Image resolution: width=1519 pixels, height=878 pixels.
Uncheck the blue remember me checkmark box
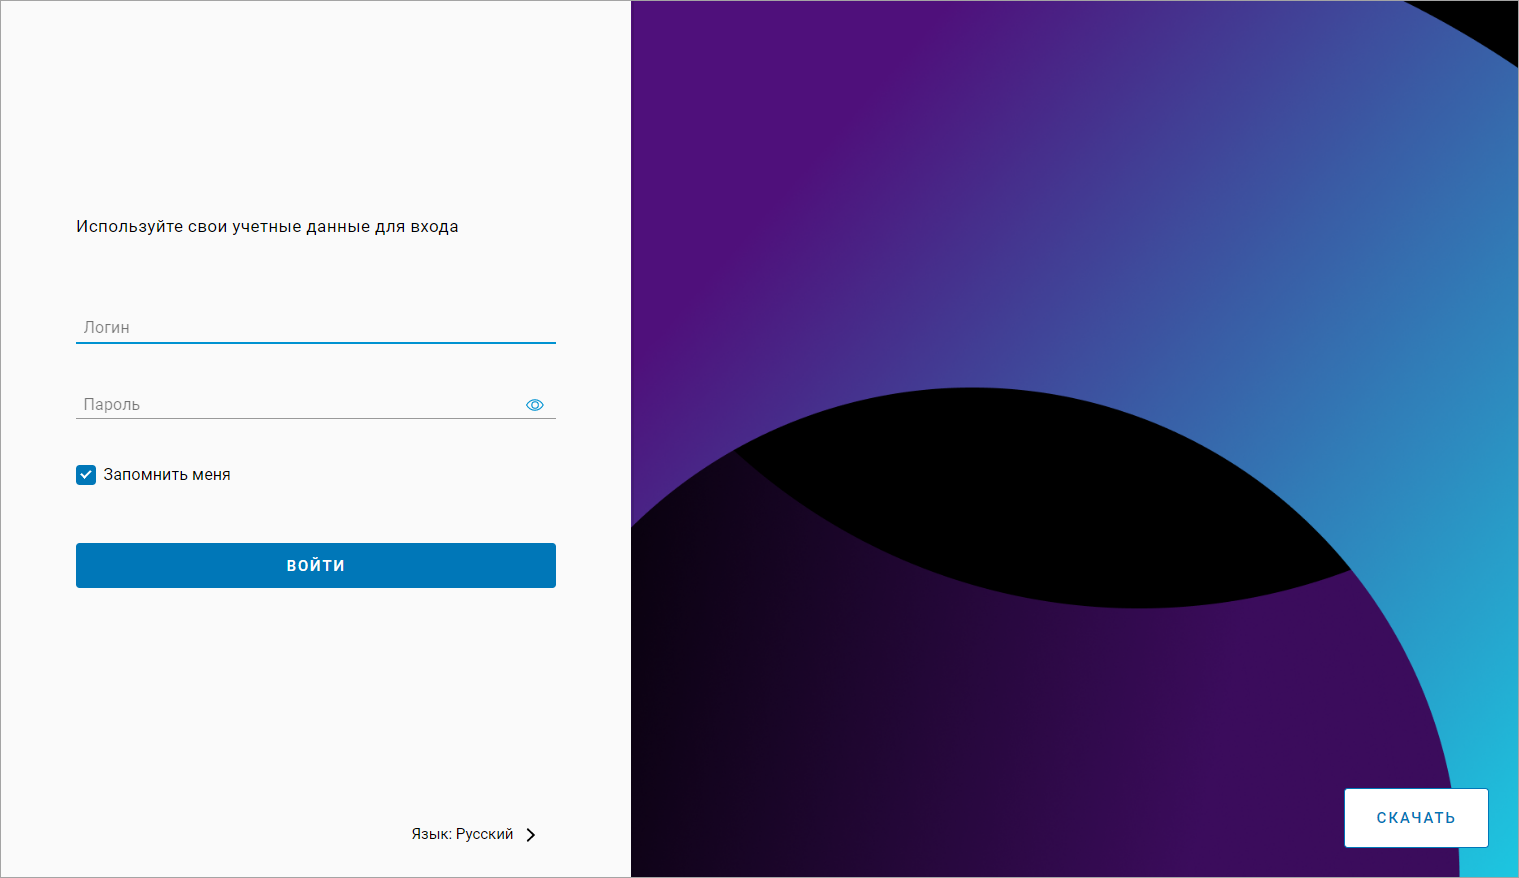click(86, 475)
